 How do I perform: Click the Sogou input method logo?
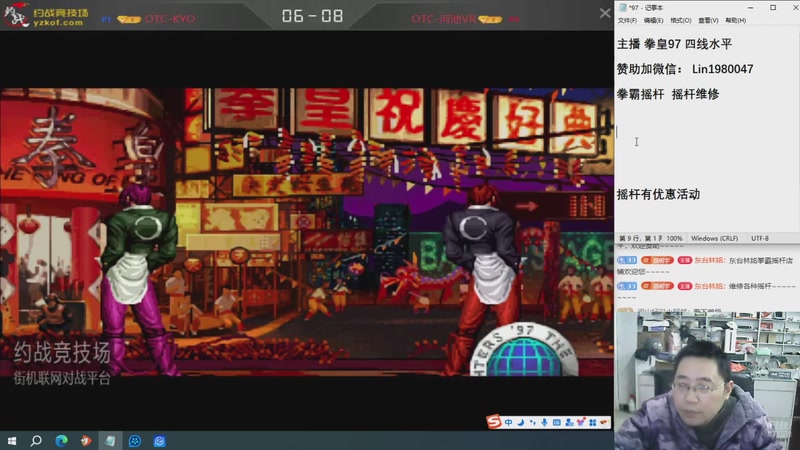coord(493,421)
